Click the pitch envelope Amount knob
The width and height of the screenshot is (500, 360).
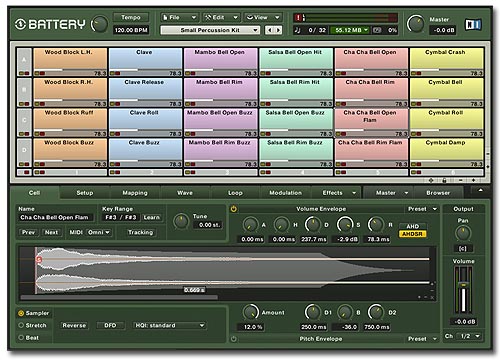click(x=250, y=312)
